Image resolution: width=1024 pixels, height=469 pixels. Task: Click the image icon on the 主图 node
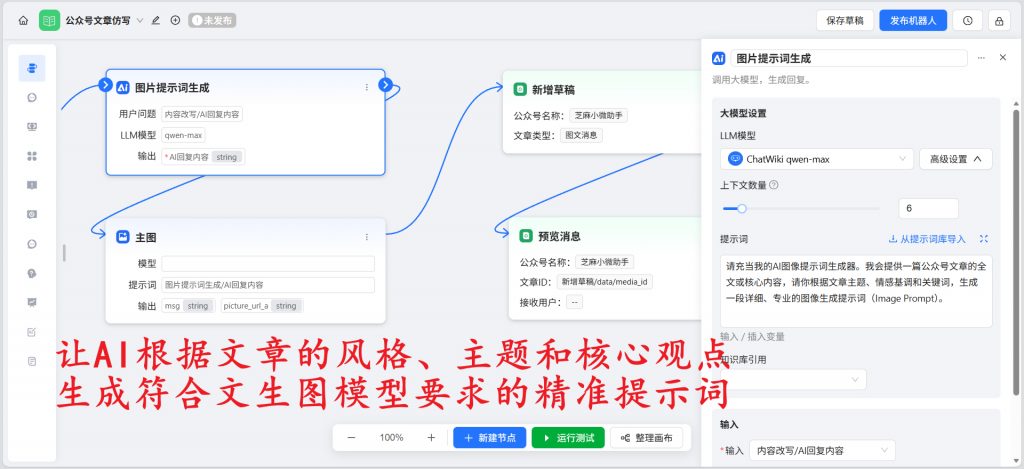123,237
